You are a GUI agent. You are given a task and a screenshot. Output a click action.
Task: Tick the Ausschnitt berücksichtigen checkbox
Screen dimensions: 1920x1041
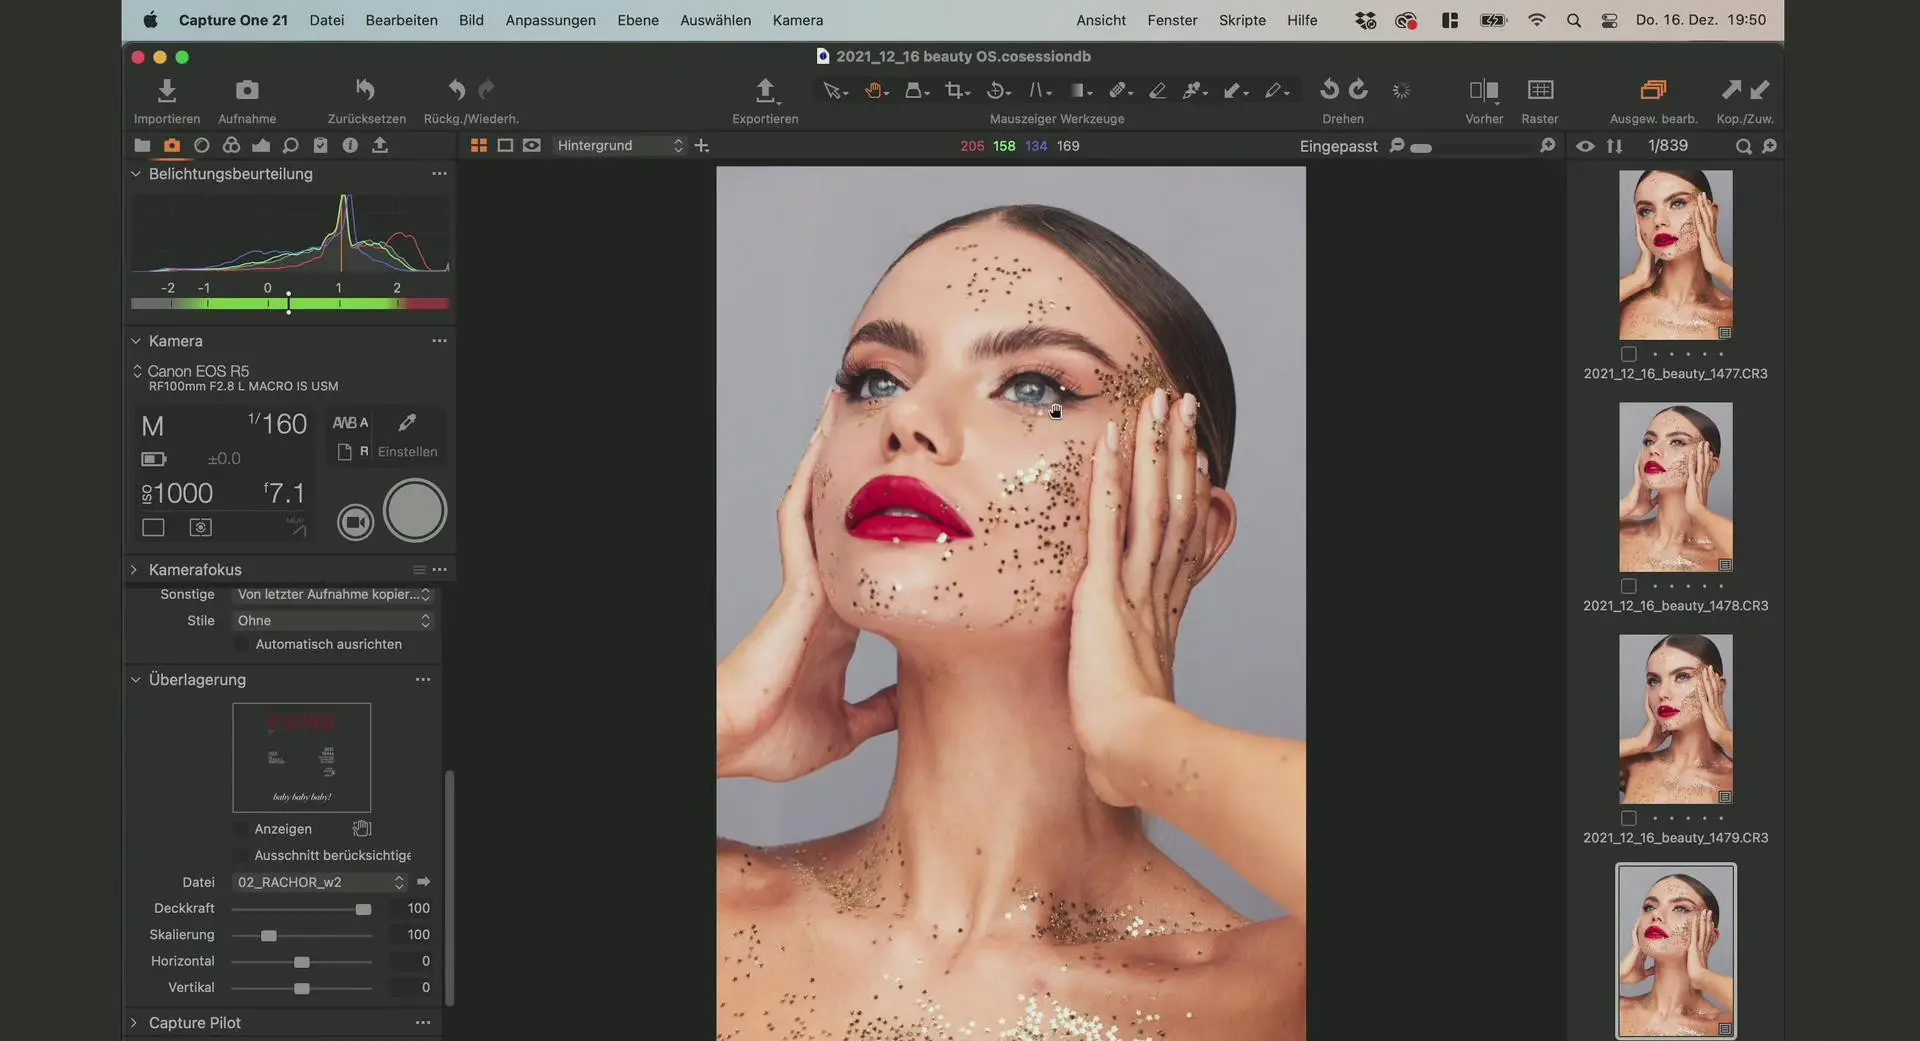click(241, 855)
